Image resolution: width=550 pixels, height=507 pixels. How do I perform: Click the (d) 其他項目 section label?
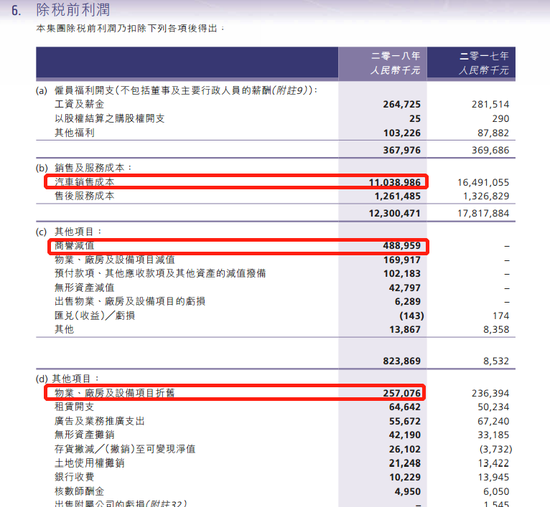[x=68, y=379]
